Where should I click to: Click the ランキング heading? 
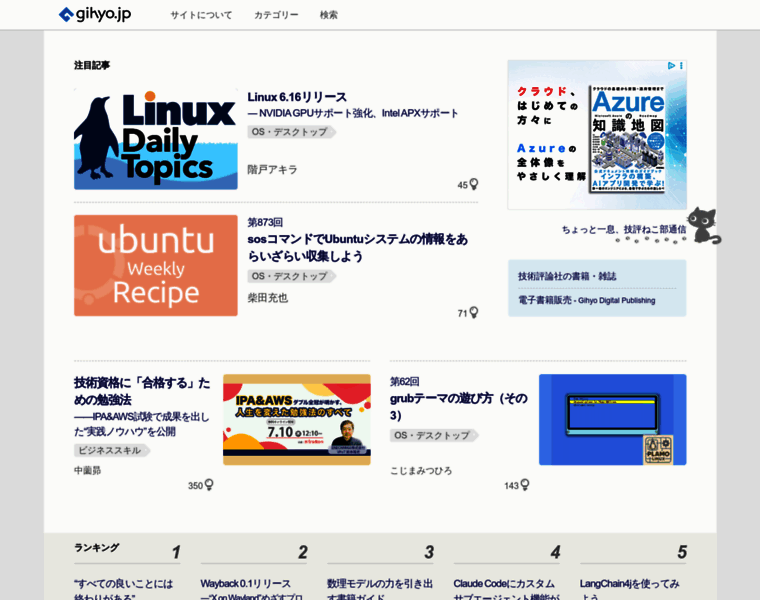point(96,548)
